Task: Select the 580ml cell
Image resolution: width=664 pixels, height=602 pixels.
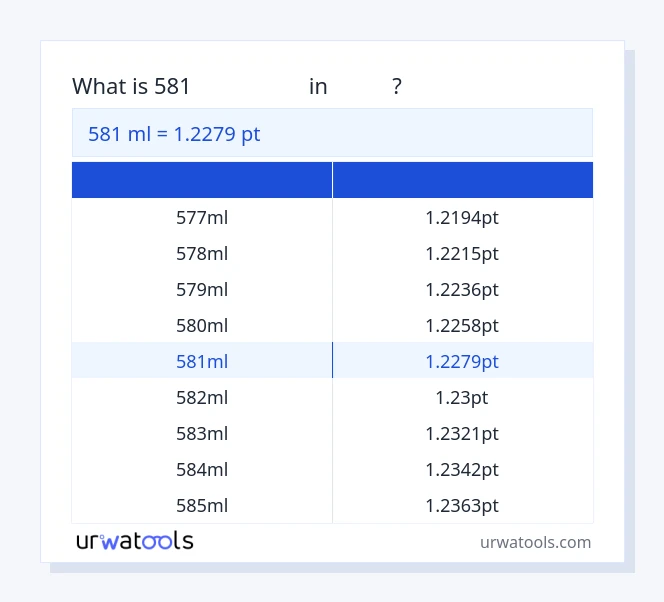Action: pyautogui.click(x=202, y=325)
